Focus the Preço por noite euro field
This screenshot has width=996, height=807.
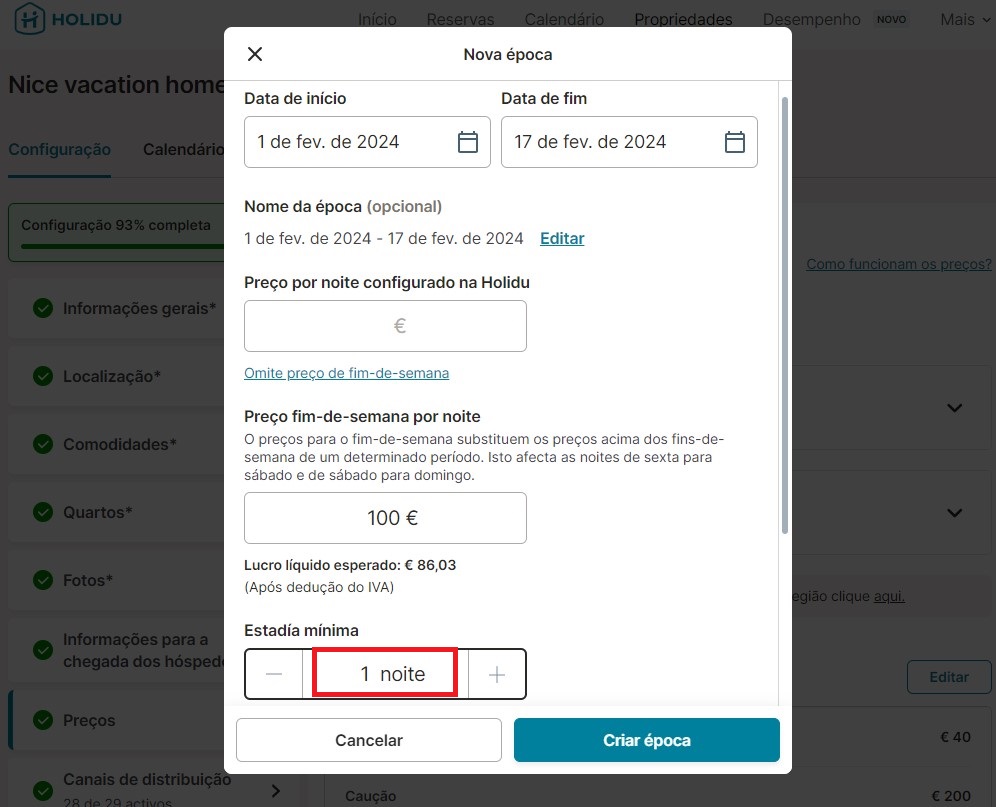[385, 326]
